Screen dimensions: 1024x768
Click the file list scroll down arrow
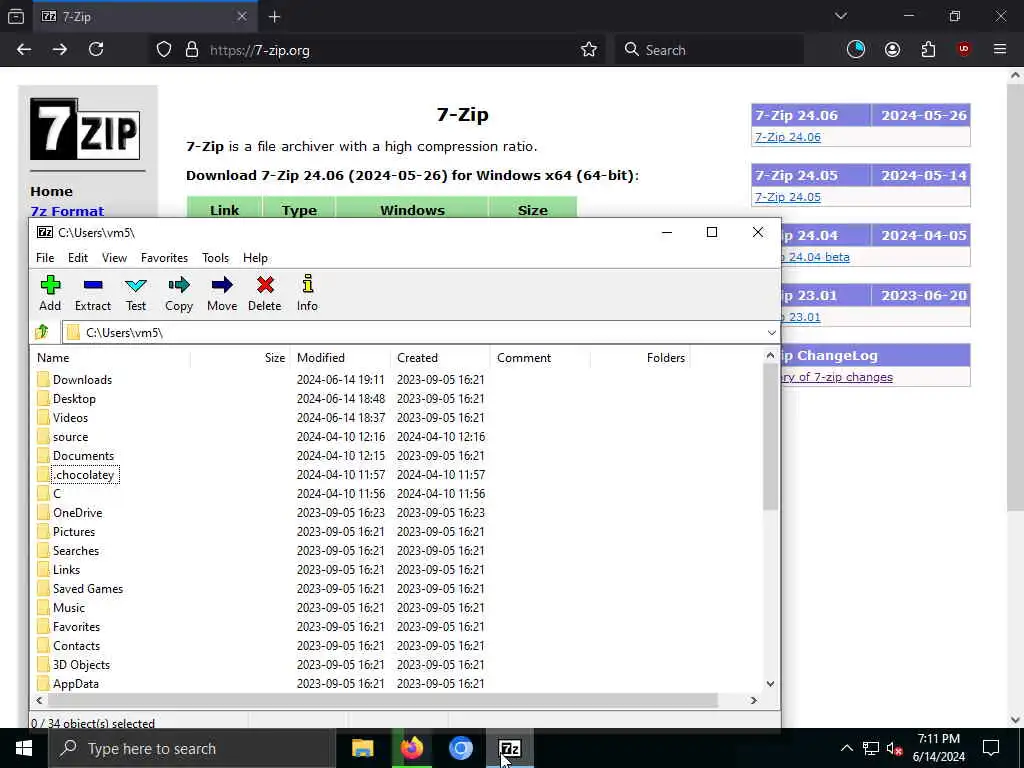(x=771, y=684)
